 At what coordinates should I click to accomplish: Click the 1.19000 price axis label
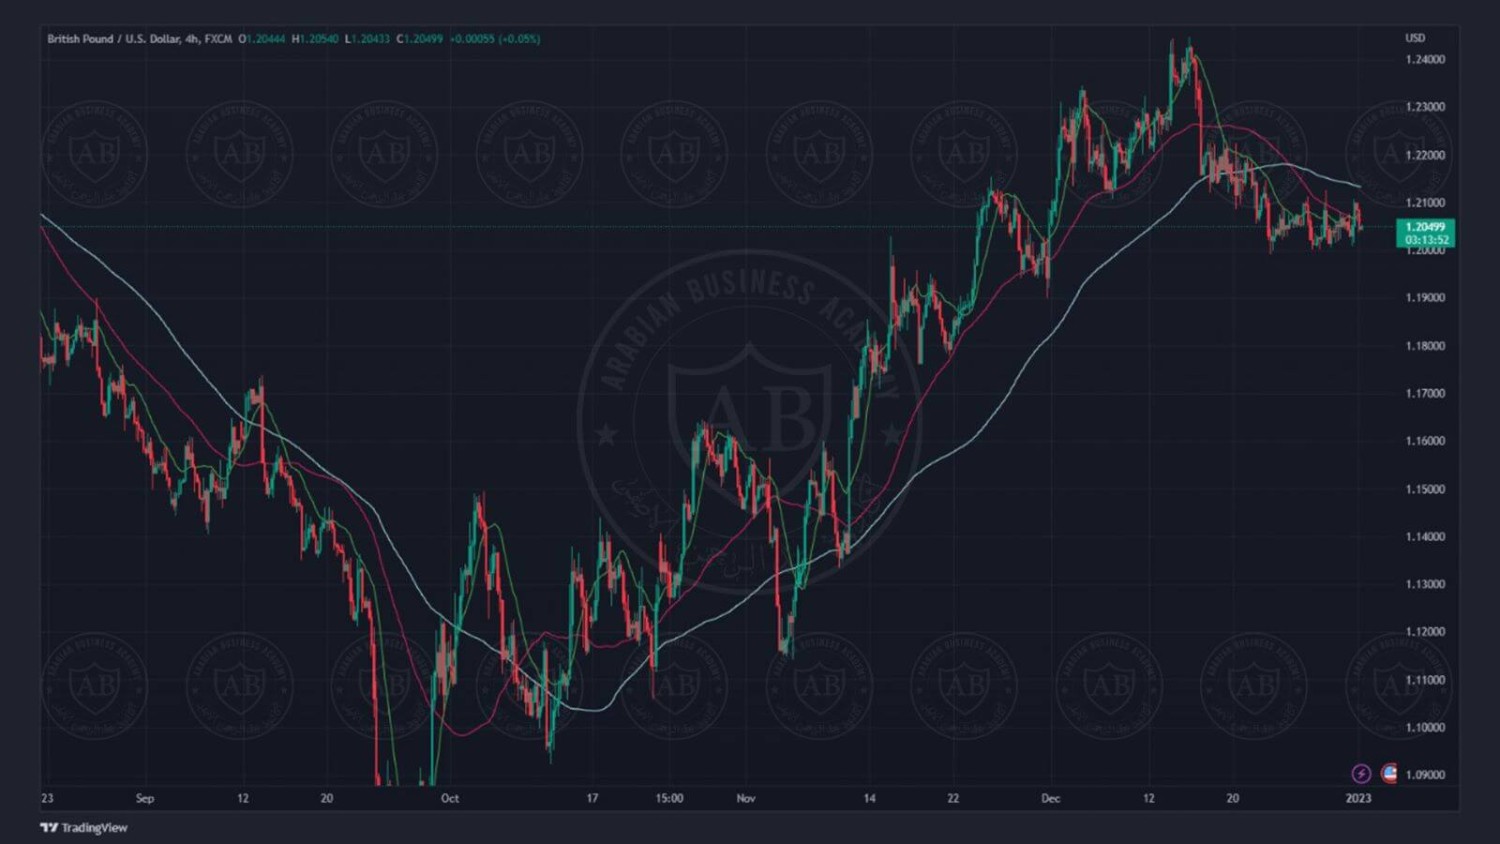pyautogui.click(x=1425, y=298)
